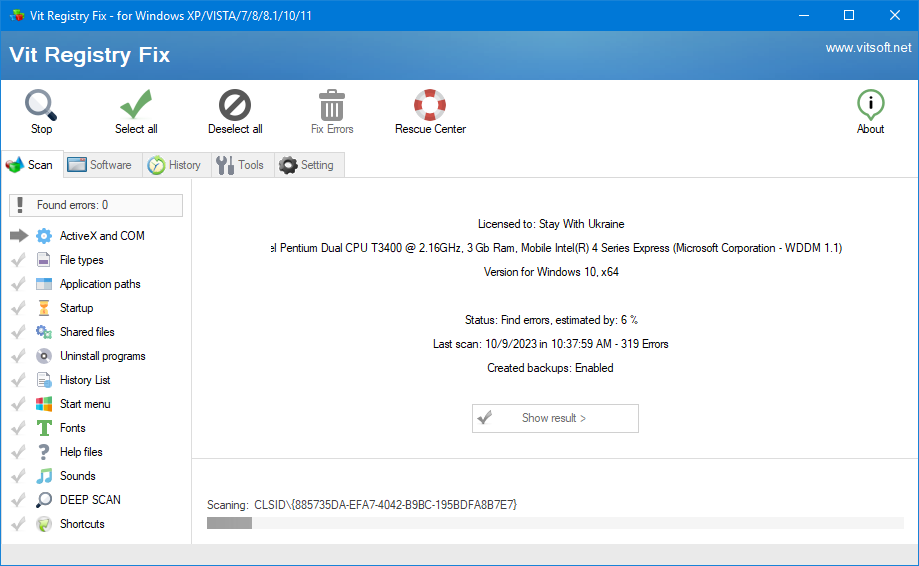Stop the running registry scan
Image resolution: width=919 pixels, height=566 pixels.
[x=41, y=112]
